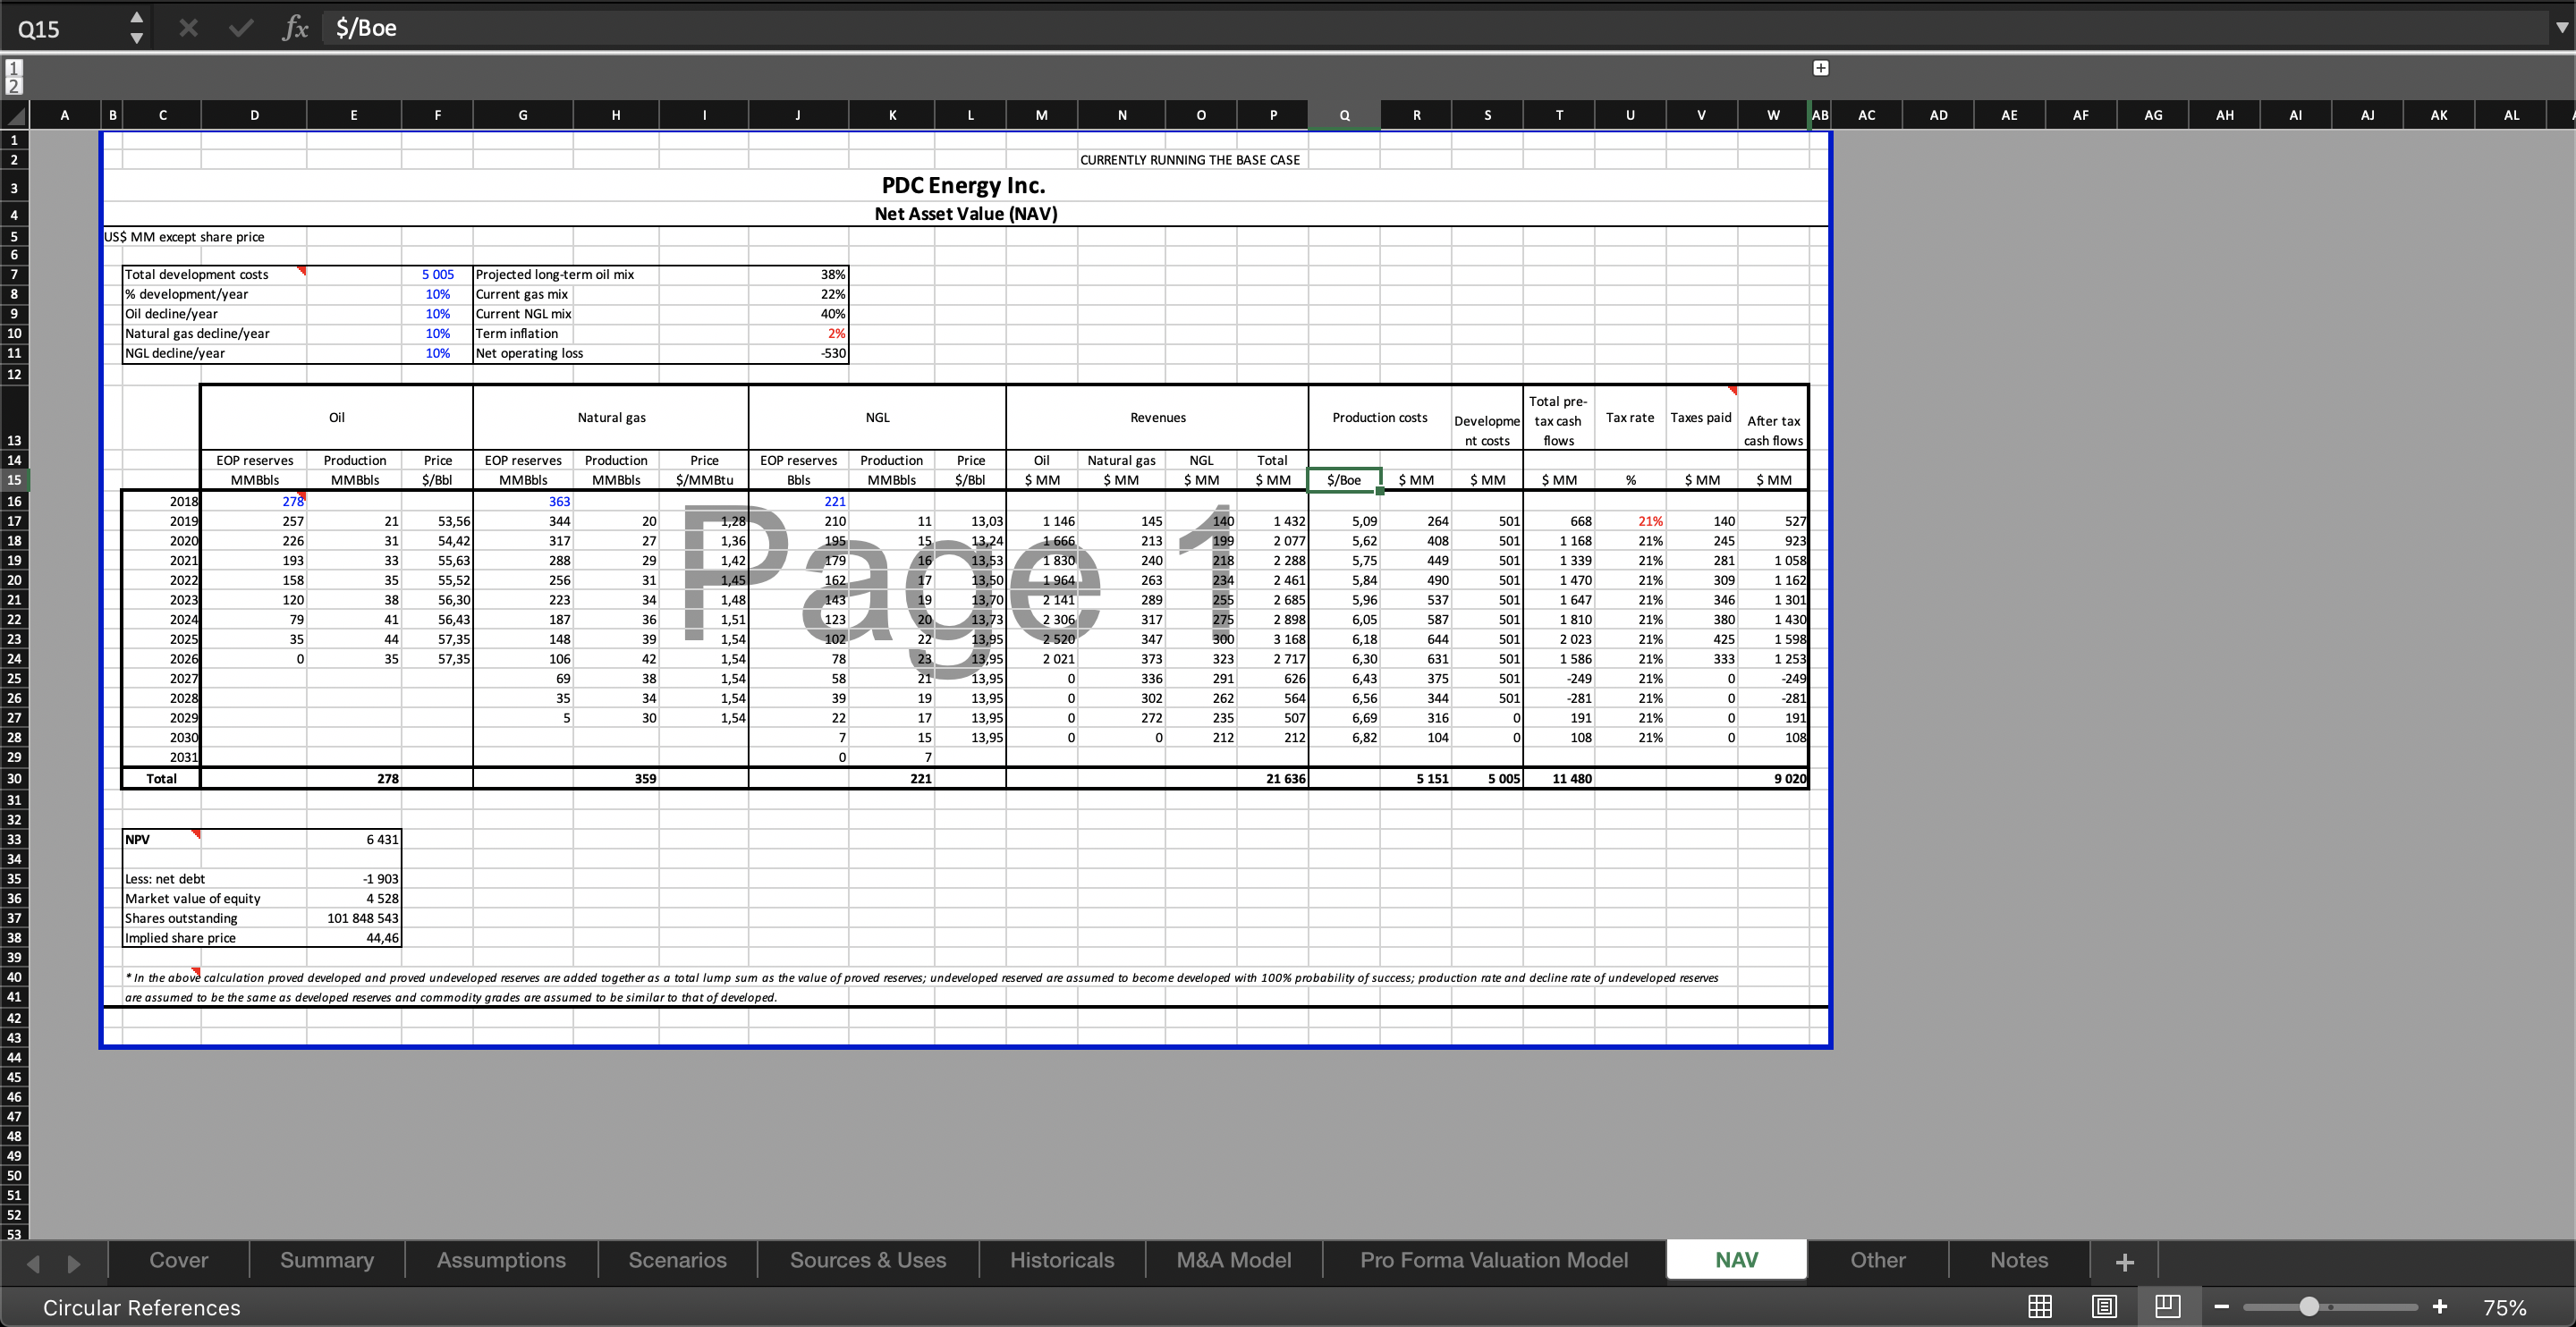The image size is (2576, 1327).
Task: Select column AB header
Action: coord(1820,115)
